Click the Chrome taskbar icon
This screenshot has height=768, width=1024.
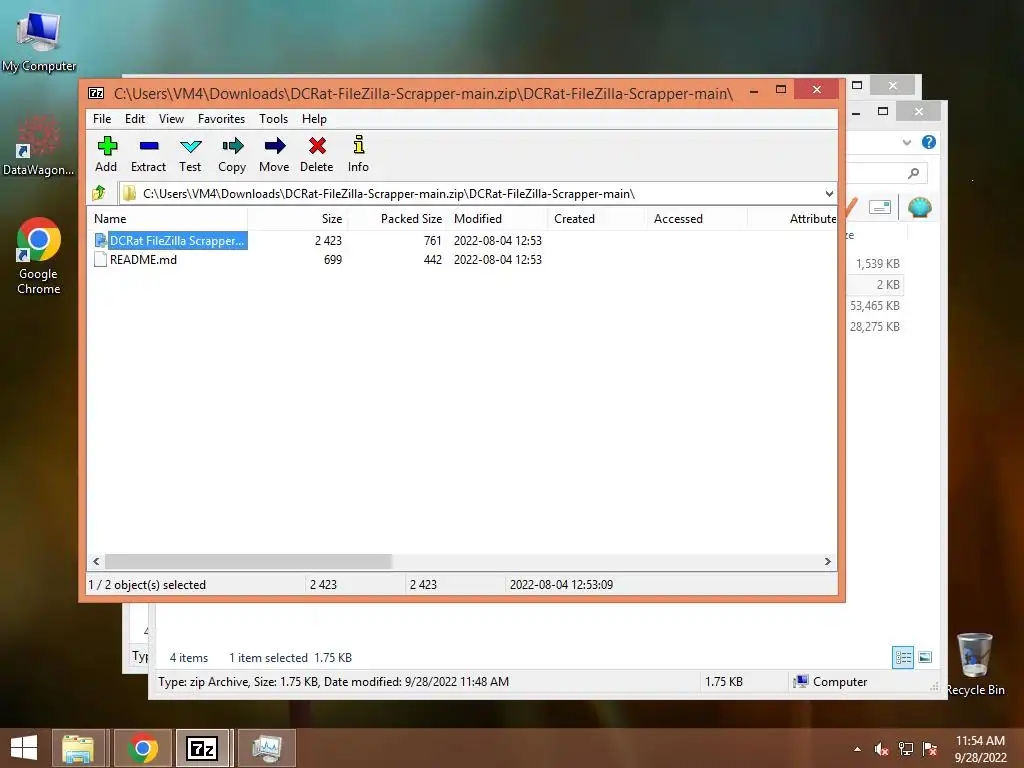click(143, 748)
